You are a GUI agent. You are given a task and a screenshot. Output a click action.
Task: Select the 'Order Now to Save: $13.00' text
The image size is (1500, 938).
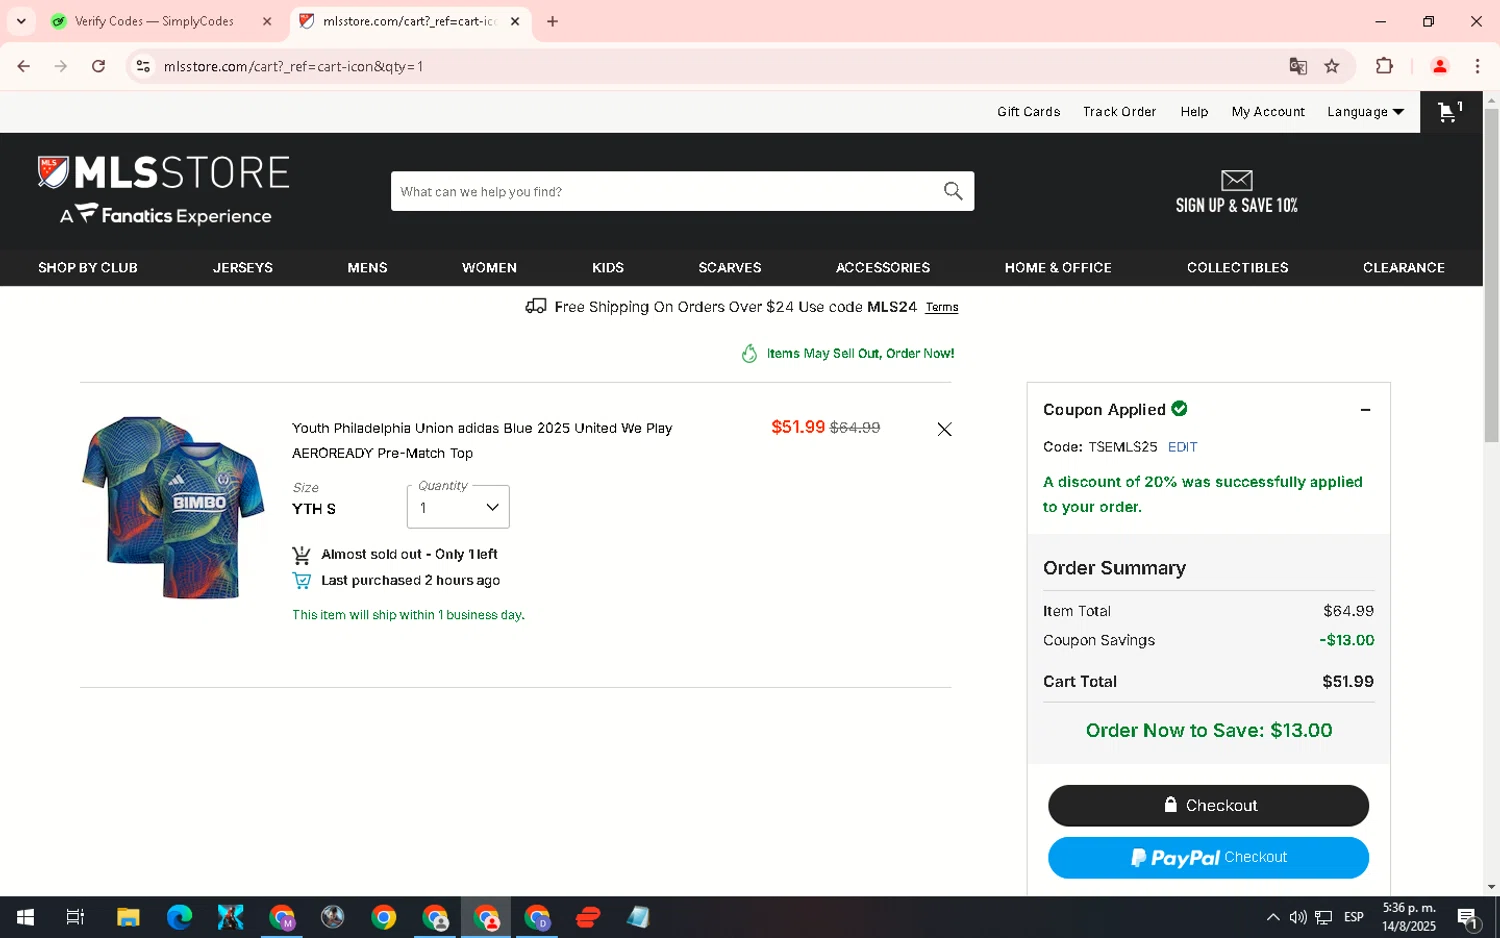(x=1208, y=731)
